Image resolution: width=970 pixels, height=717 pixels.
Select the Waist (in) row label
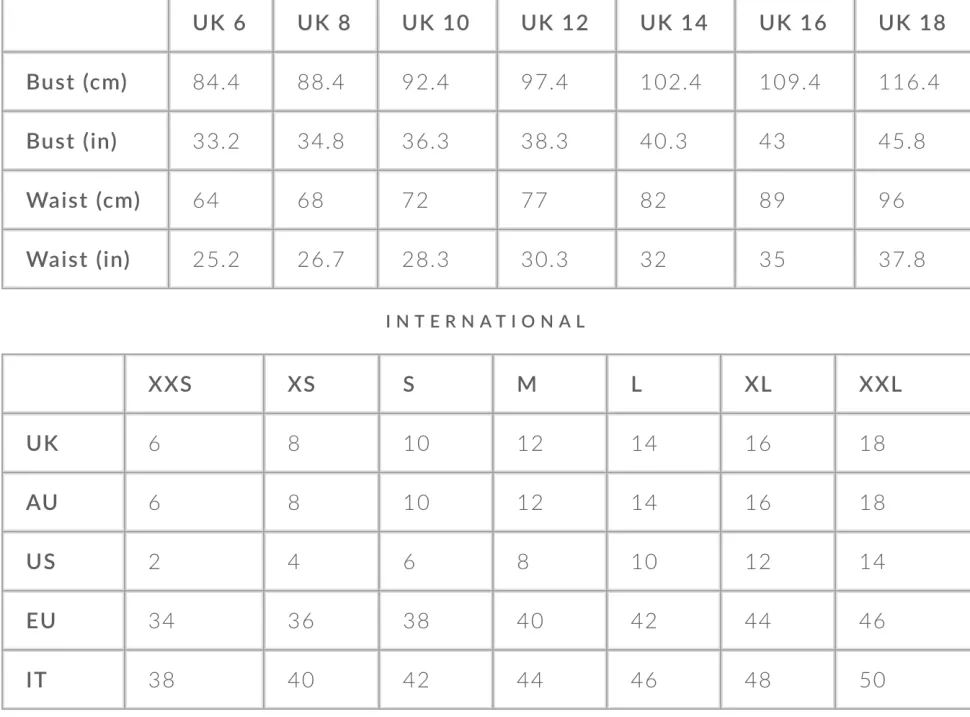78,259
